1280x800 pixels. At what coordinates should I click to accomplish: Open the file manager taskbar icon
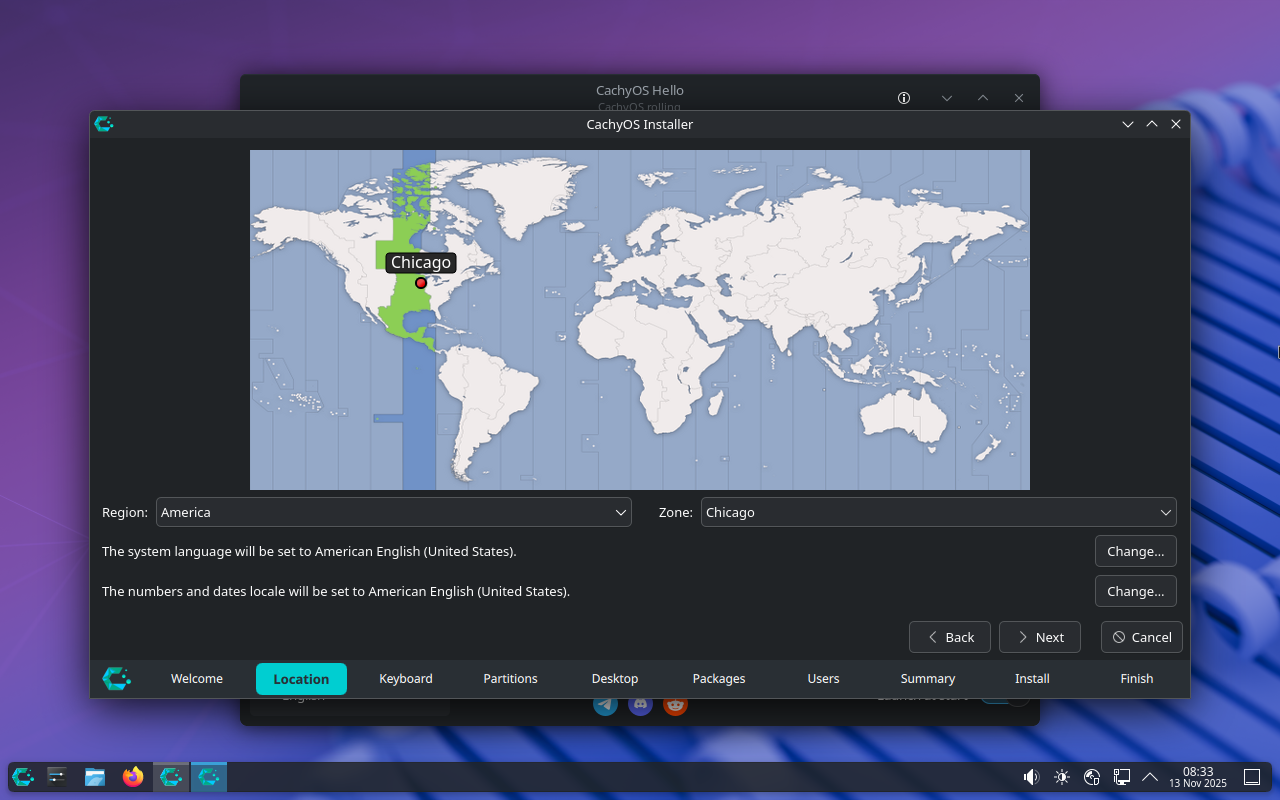tap(95, 777)
